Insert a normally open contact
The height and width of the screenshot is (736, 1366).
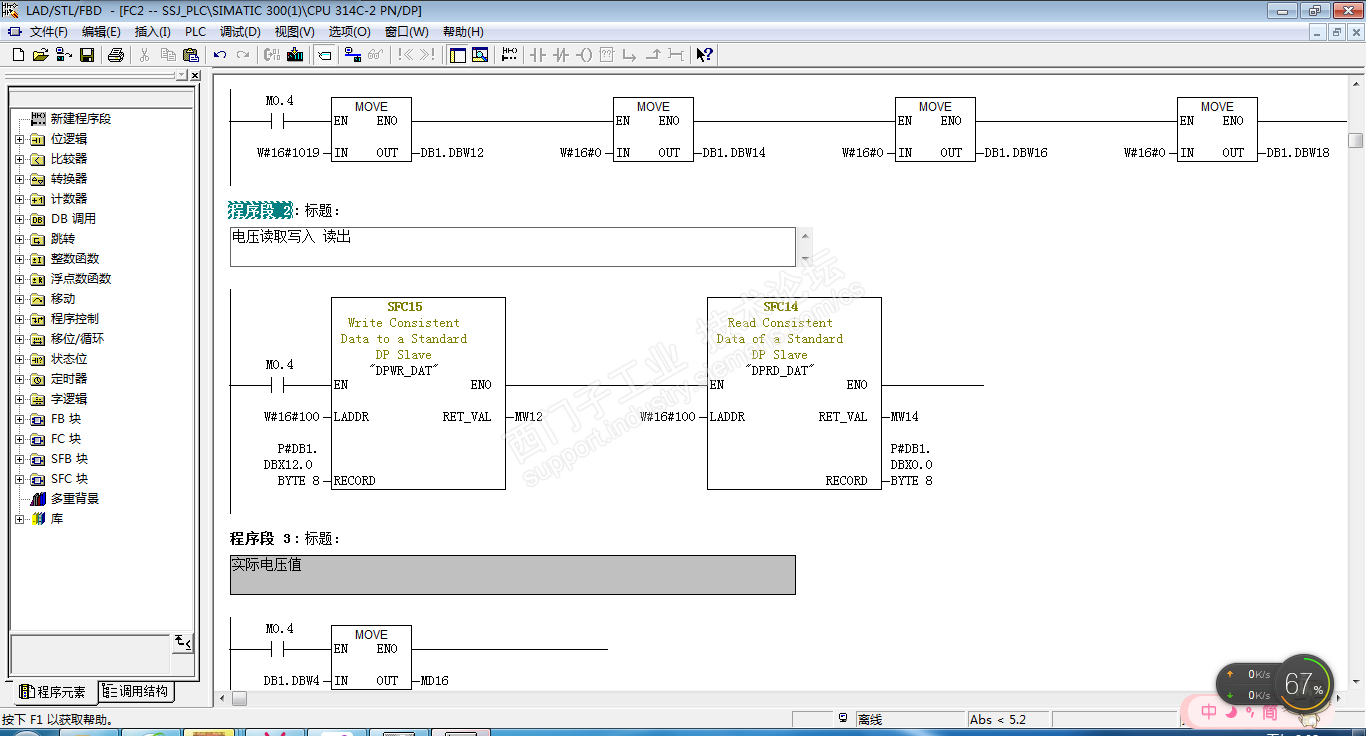point(538,55)
